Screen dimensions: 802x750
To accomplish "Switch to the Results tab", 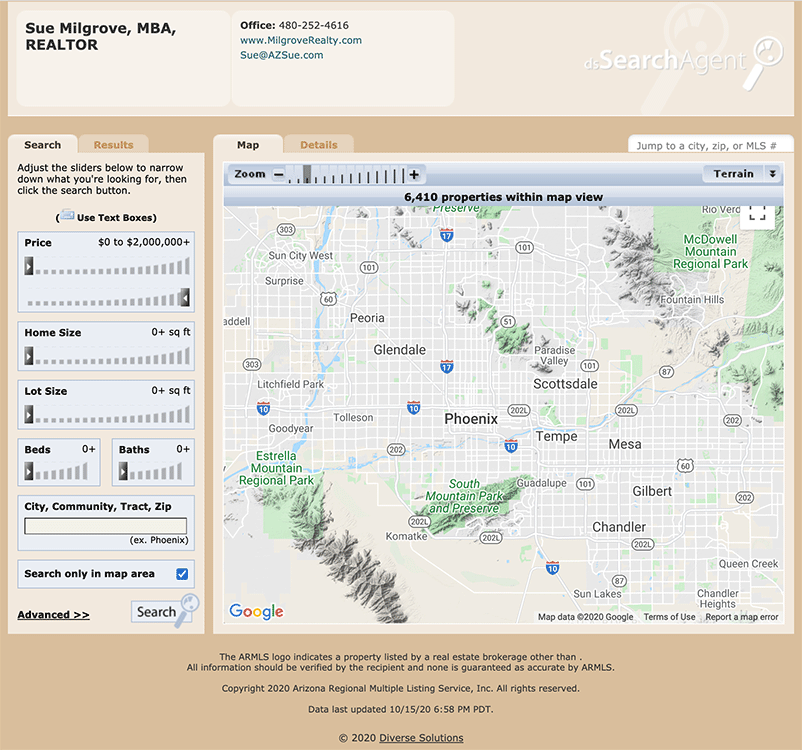I will (114, 145).
